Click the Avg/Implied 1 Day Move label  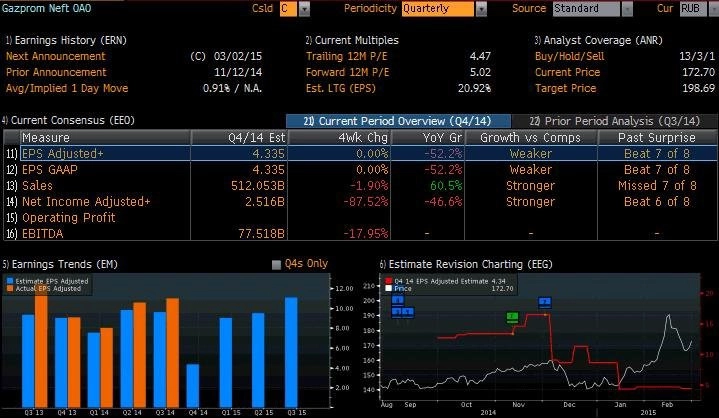point(67,88)
